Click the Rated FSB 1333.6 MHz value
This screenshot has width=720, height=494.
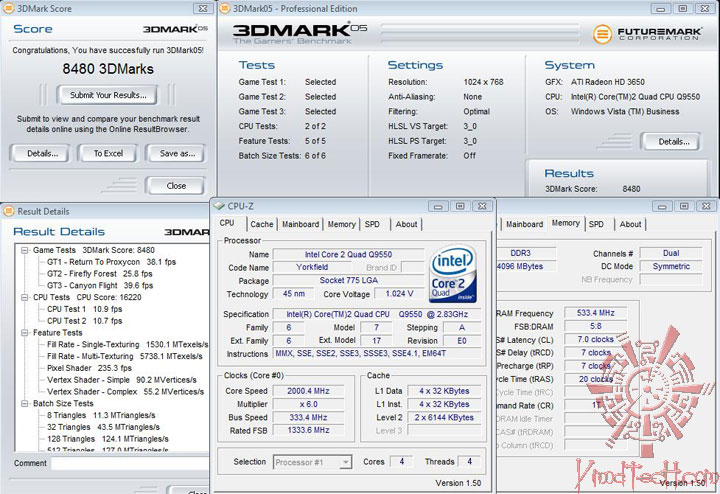309,431
